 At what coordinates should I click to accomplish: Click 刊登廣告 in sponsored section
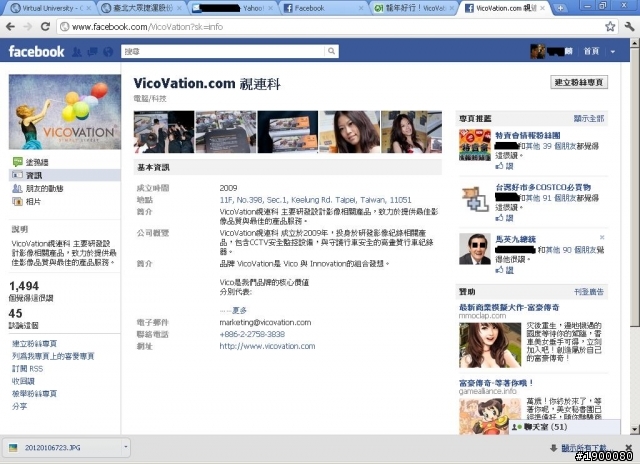pyautogui.click(x=589, y=292)
